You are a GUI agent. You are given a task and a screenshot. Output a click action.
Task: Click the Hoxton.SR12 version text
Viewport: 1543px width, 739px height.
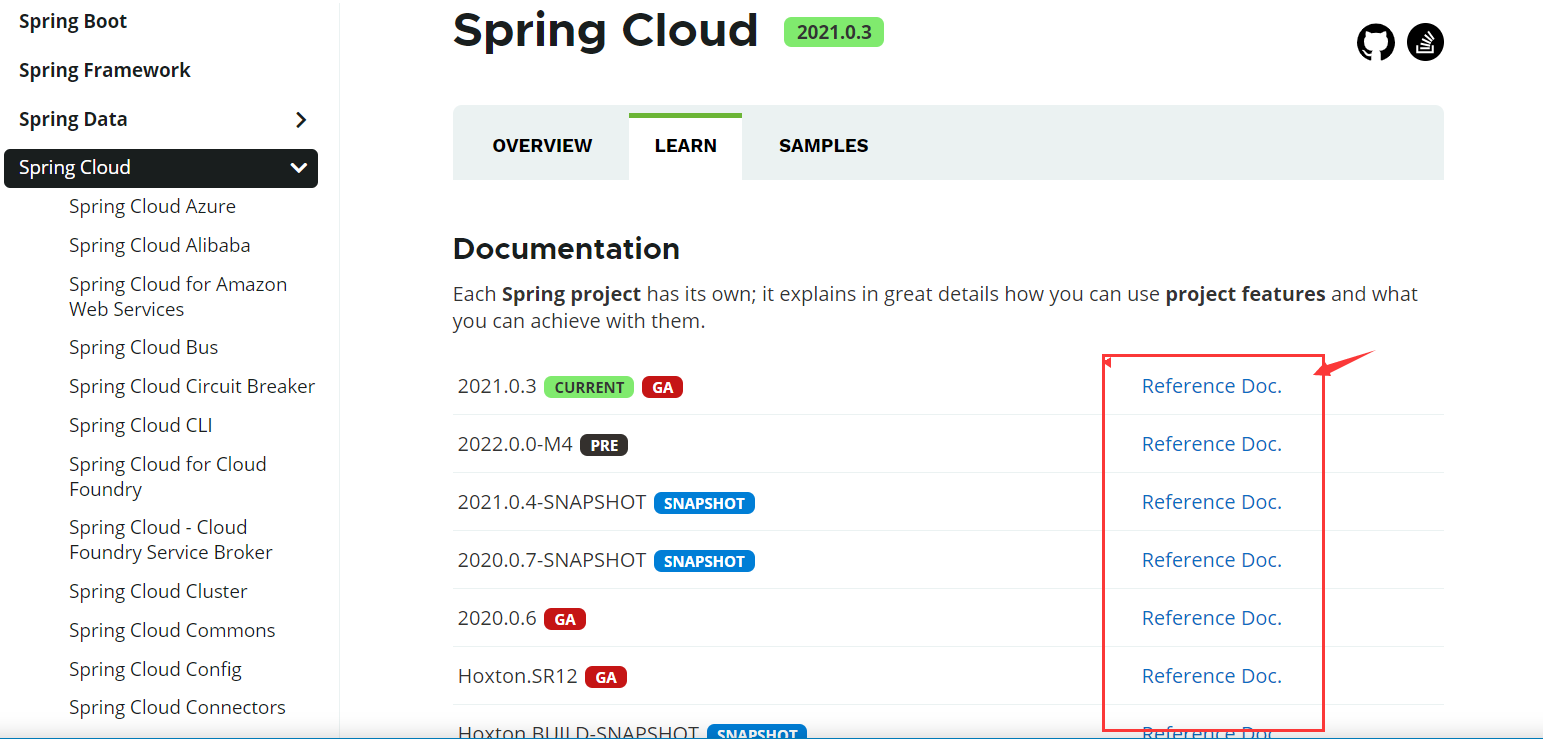518,676
